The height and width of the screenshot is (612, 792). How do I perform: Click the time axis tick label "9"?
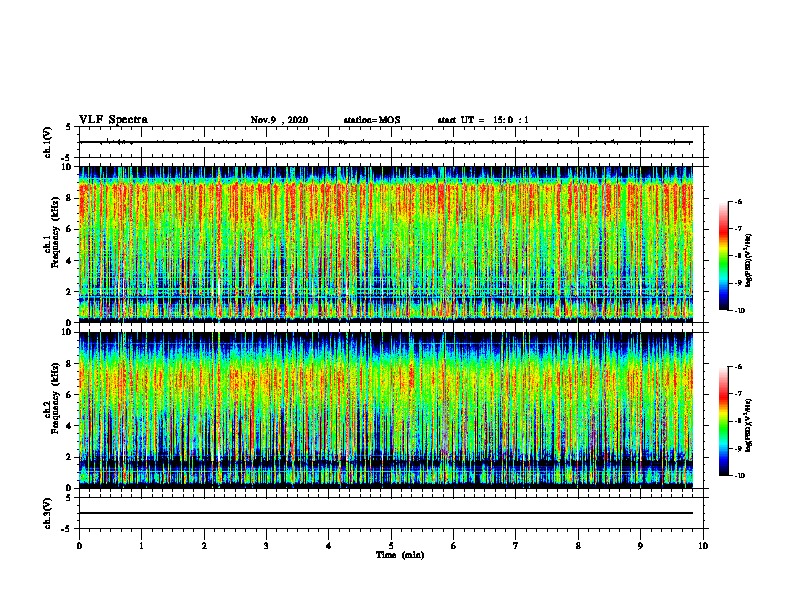[x=640, y=546]
